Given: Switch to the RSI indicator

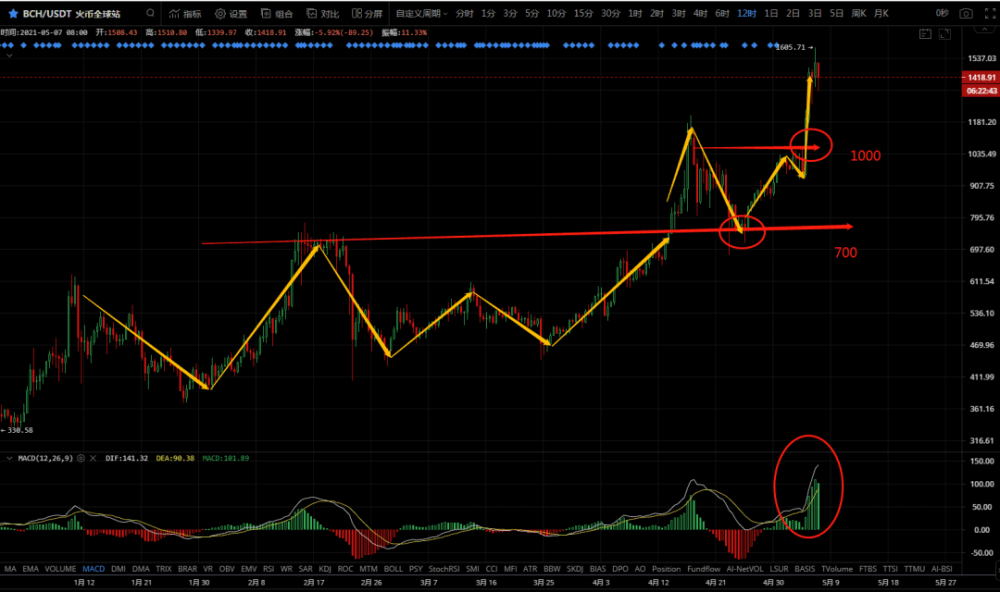Looking at the screenshot, I should pyautogui.click(x=268, y=568).
